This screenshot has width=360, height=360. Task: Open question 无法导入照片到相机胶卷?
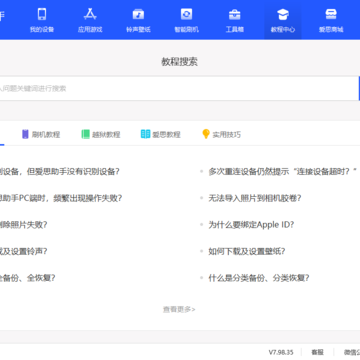tap(255, 198)
